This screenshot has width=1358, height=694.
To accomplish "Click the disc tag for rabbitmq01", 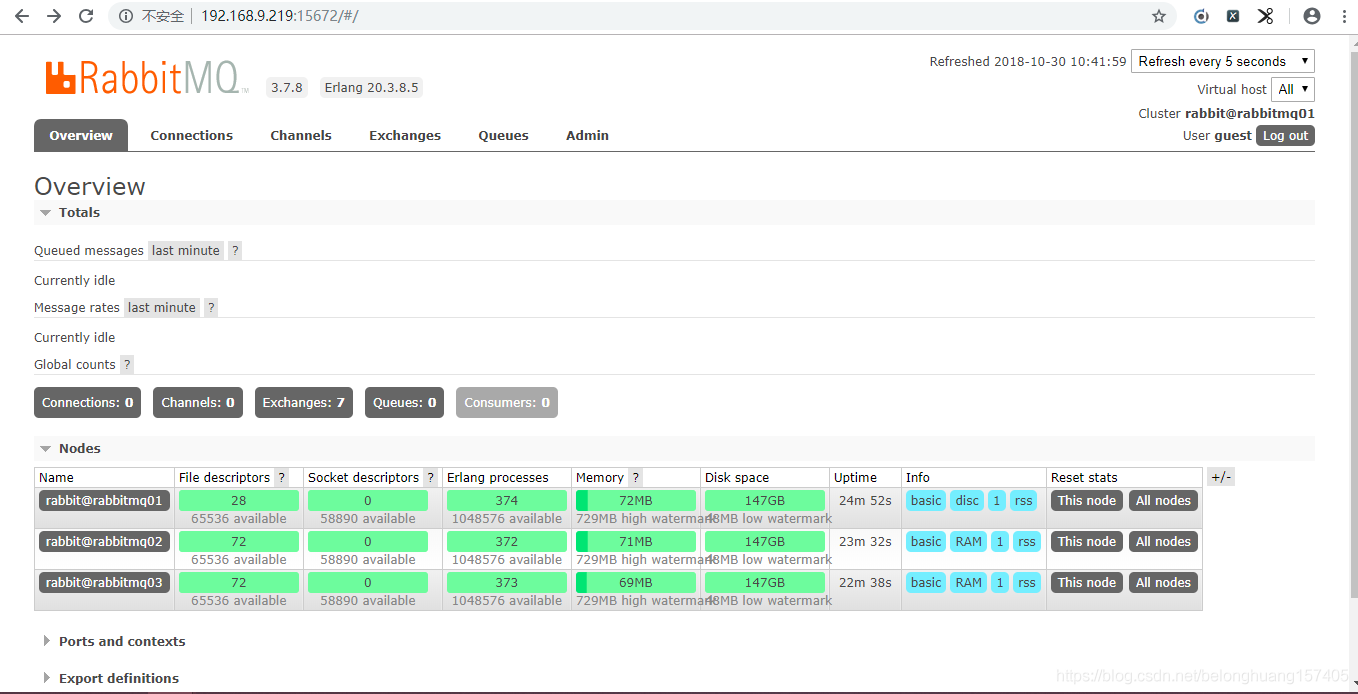I will 967,500.
